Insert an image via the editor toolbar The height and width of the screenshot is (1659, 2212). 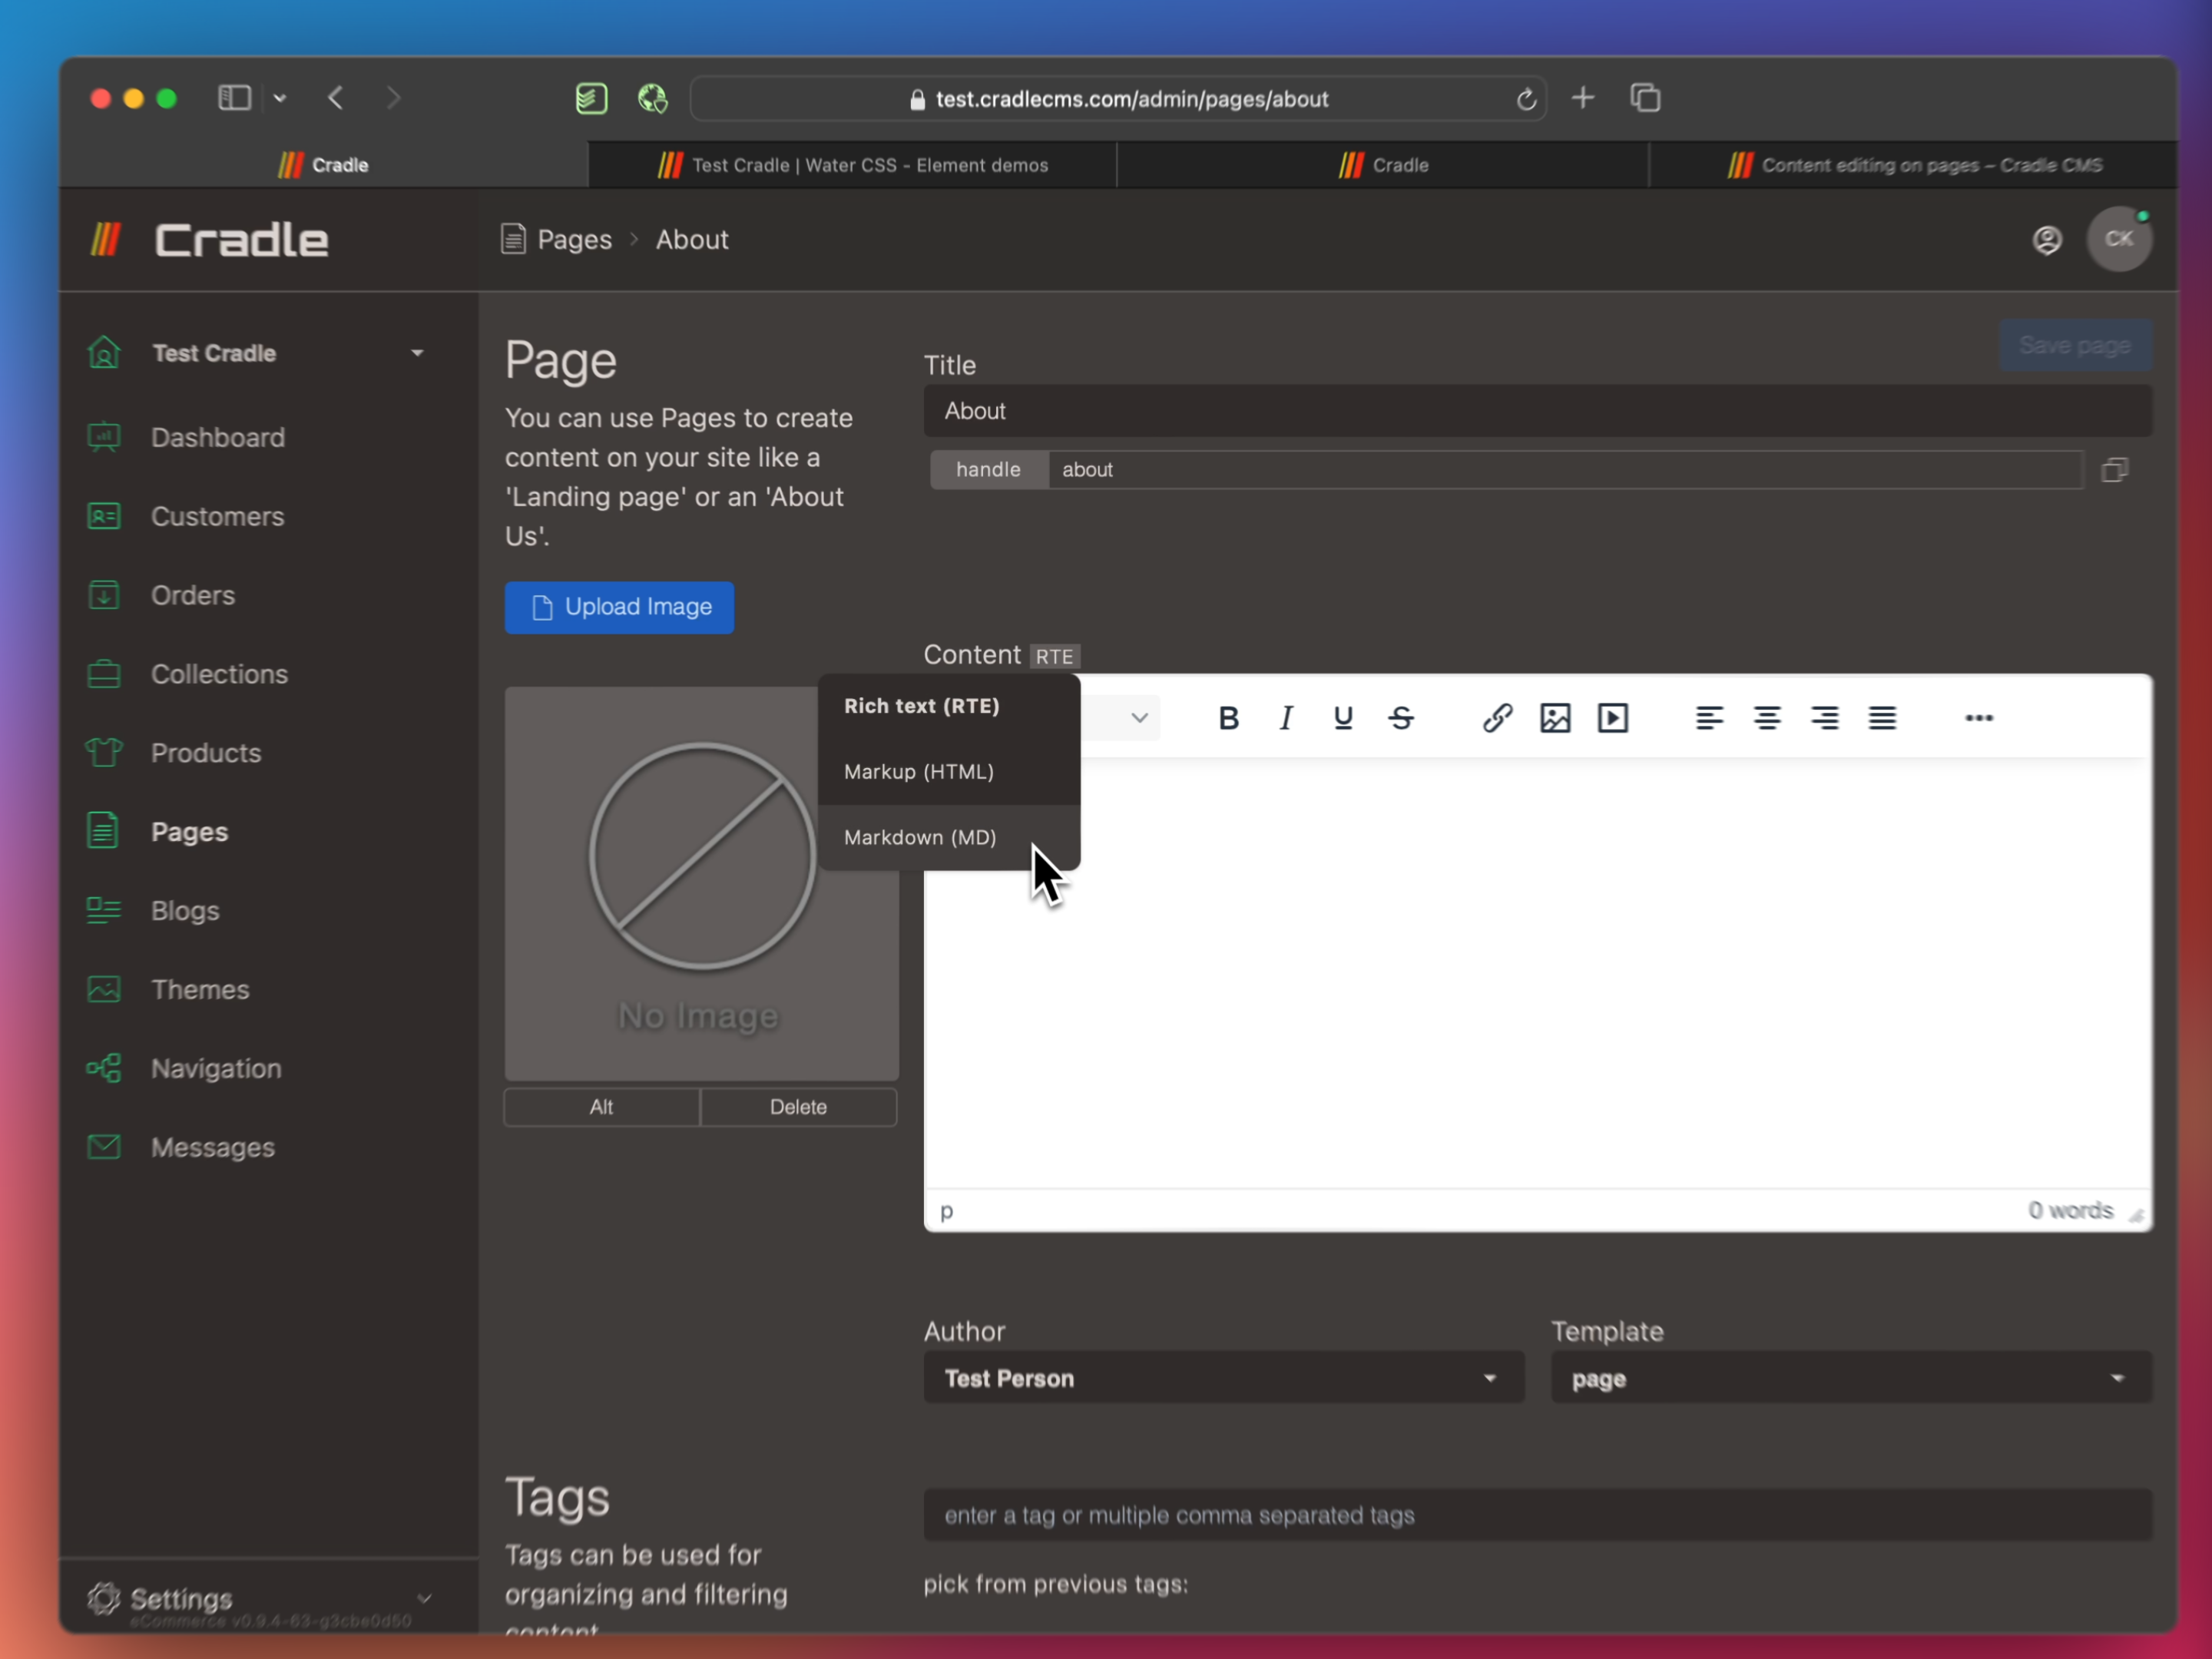click(x=1555, y=718)
